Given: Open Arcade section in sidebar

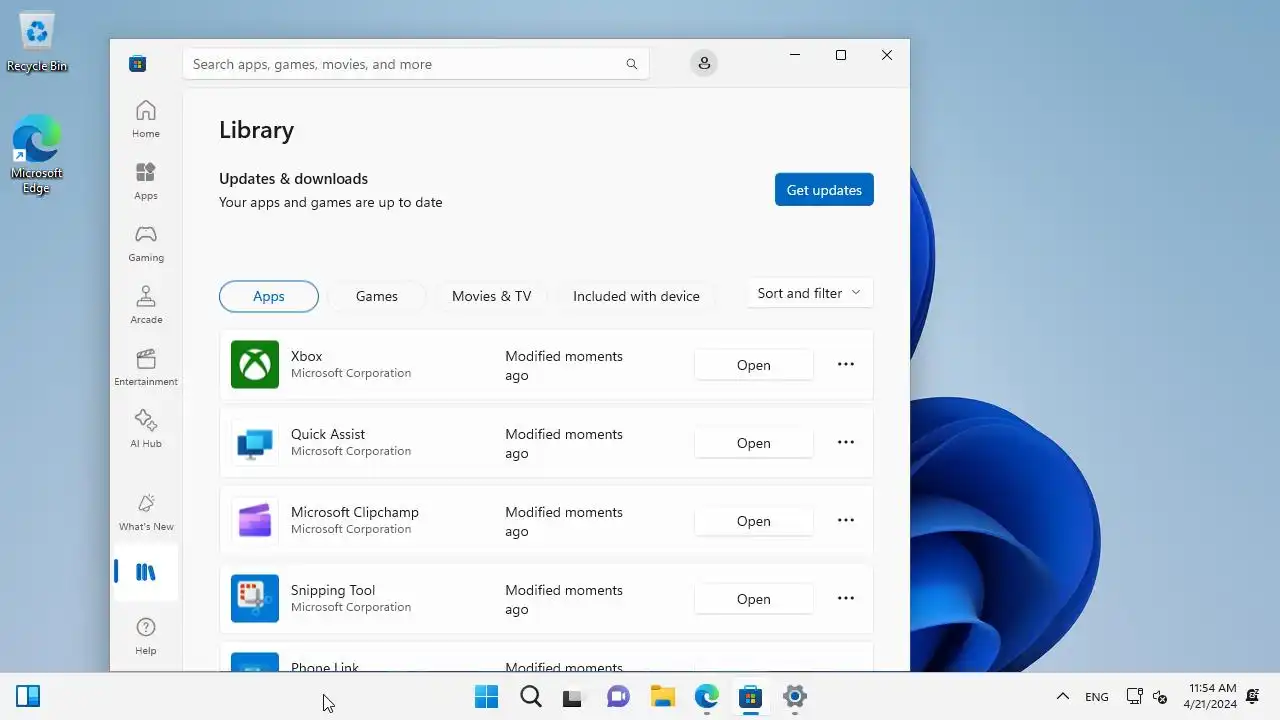Looking at the screenshot, I should pyautogui.click(x=146, y=305).
